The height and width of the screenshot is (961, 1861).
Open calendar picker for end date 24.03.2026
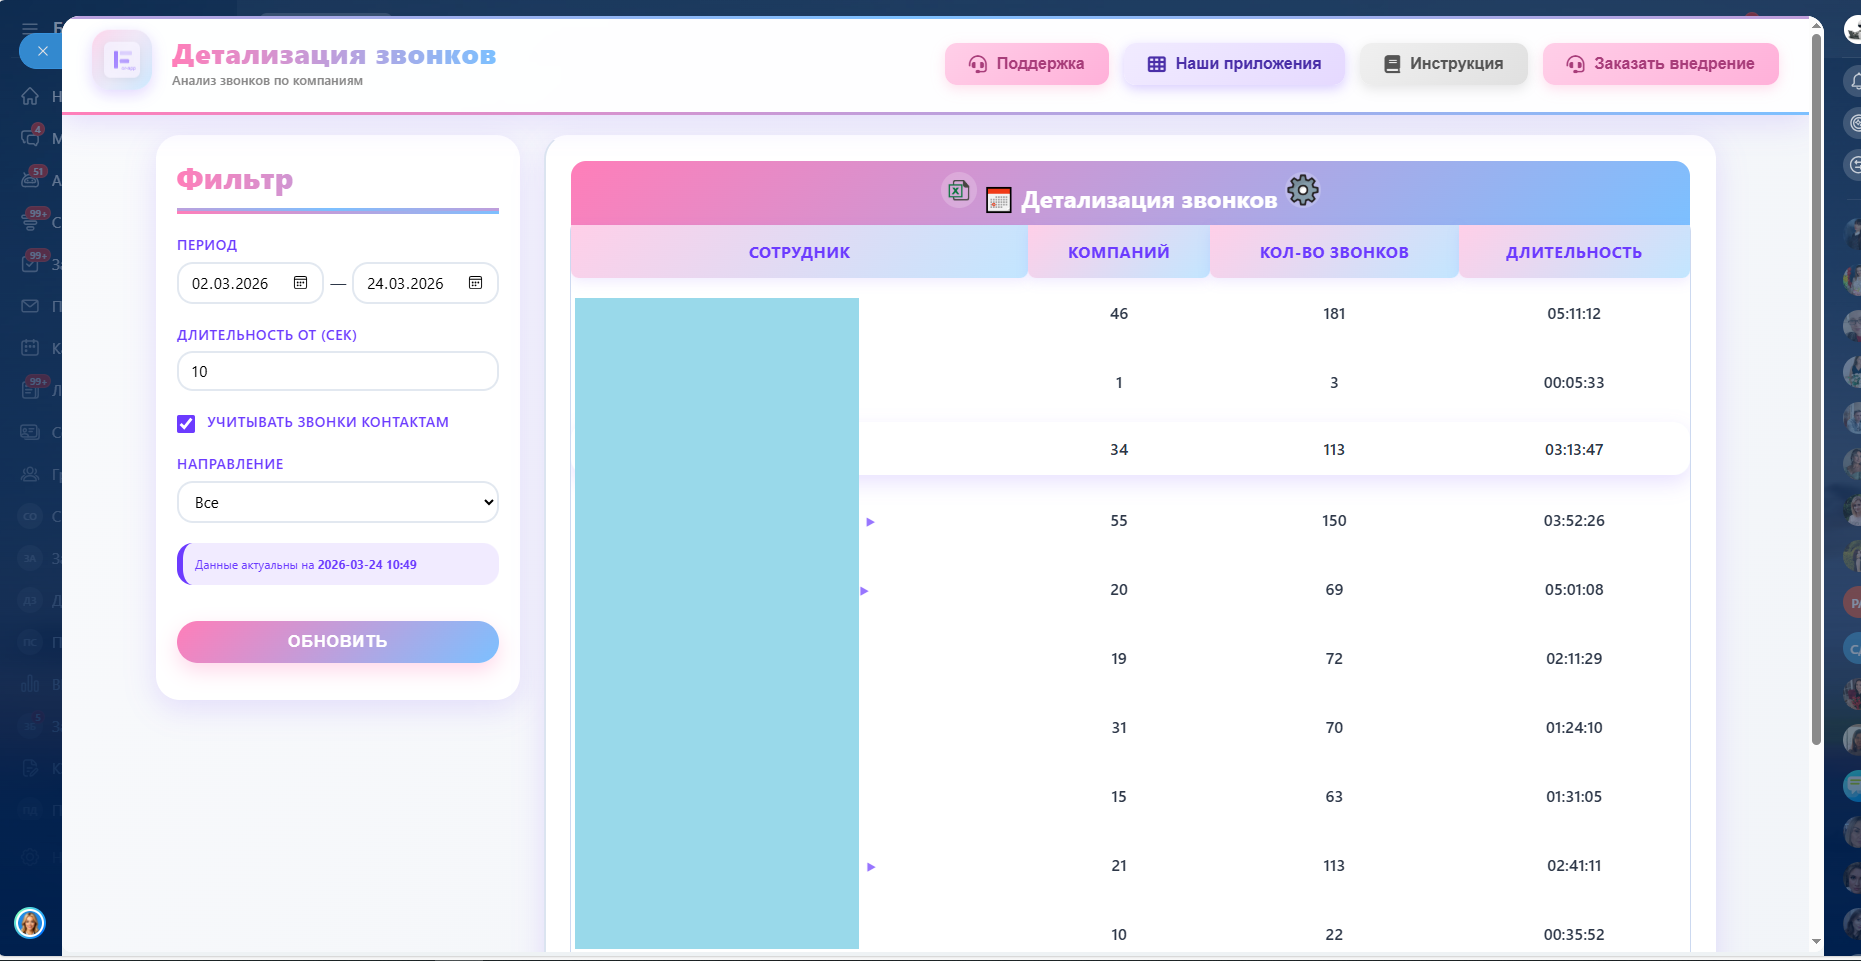click(475, 283)
